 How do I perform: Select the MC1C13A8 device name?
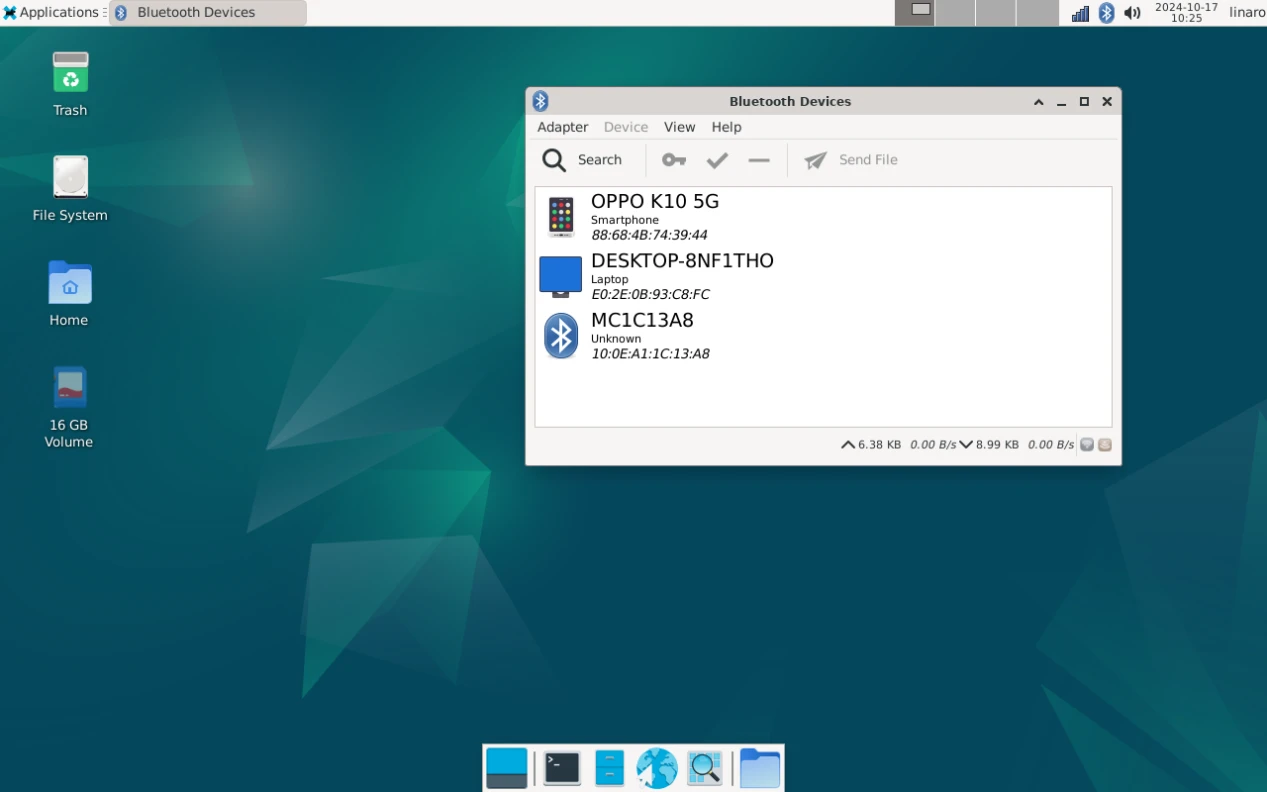click(642, 320)
